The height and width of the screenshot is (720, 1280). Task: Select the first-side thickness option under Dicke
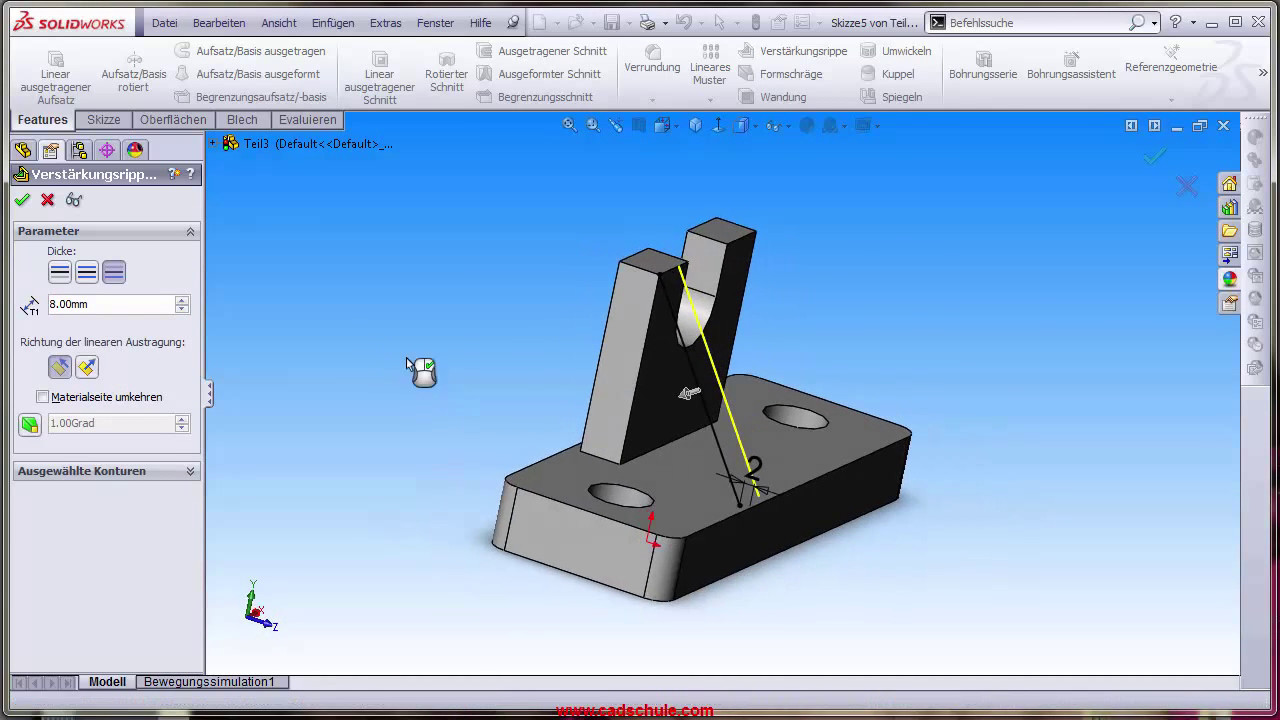coord(60,272)
